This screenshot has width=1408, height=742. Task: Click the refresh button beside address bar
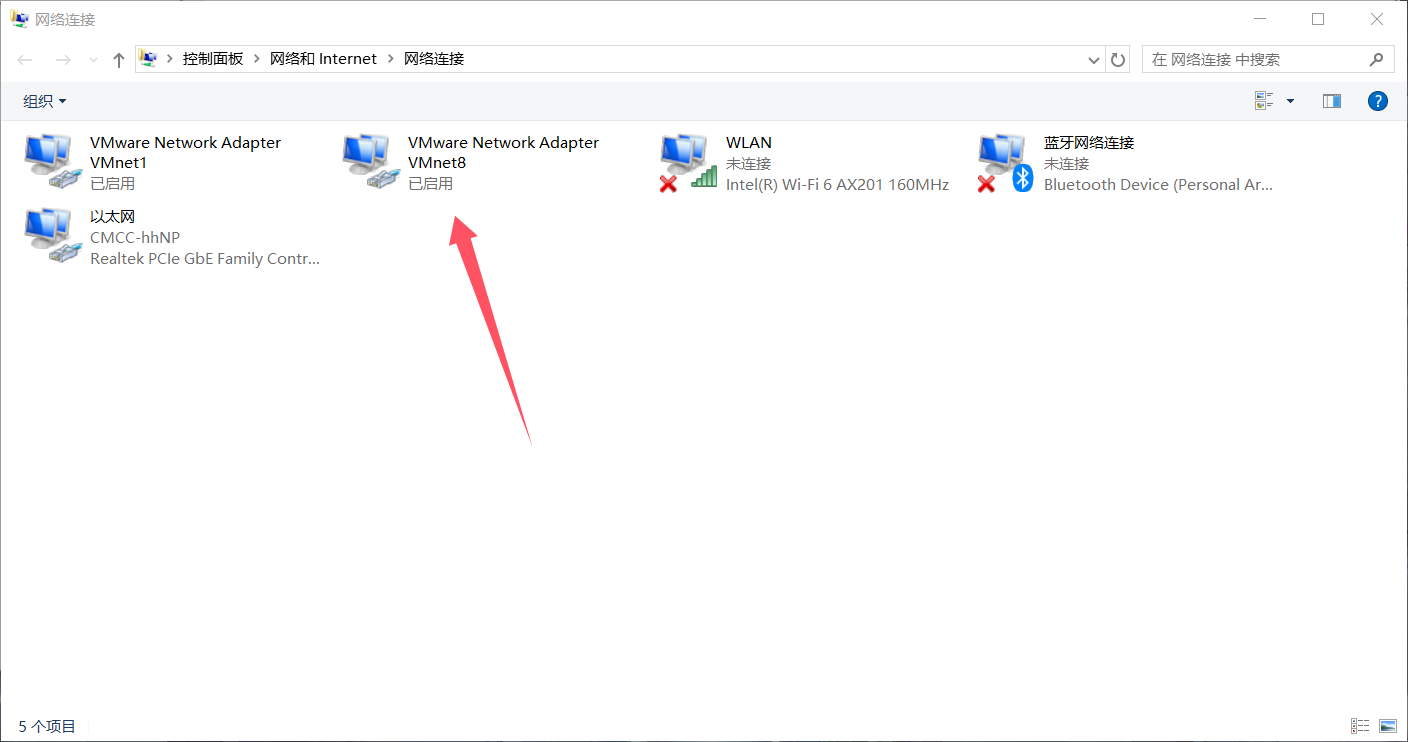[1118, 60]
